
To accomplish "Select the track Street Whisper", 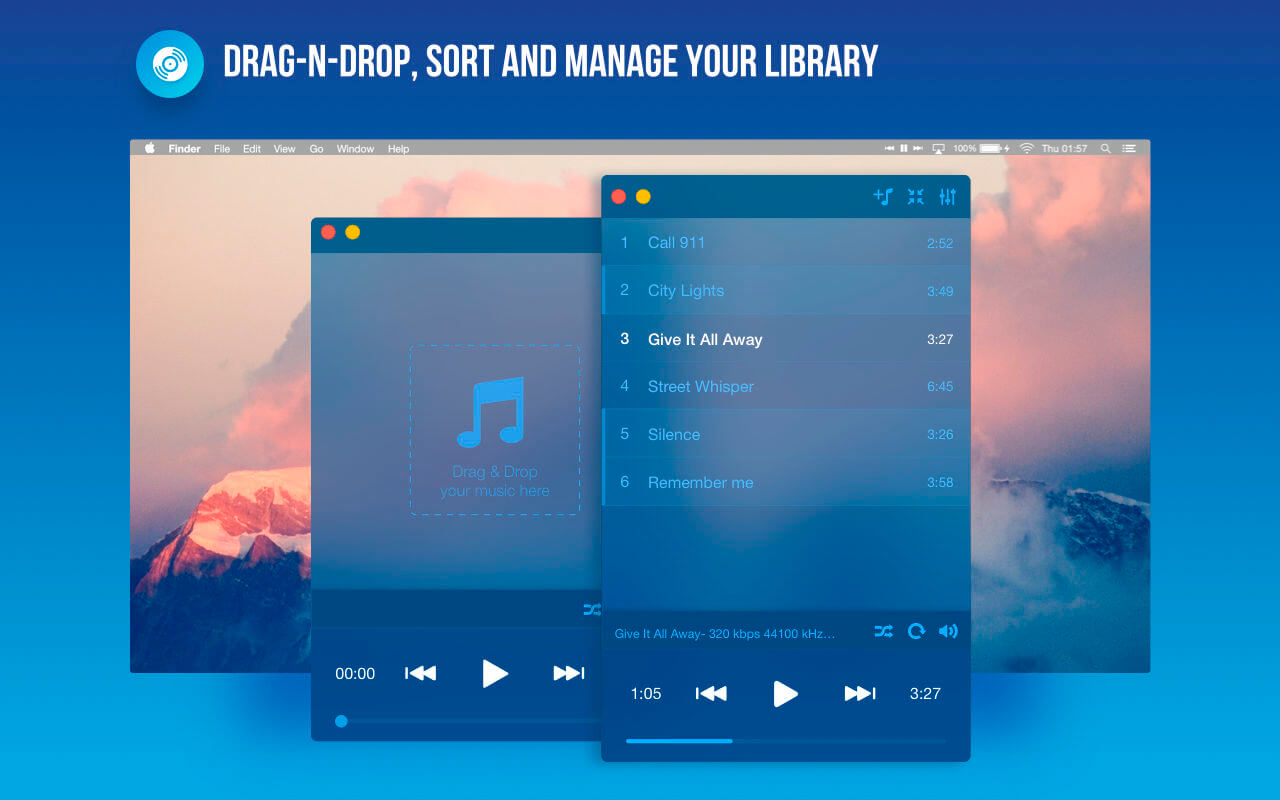I will [786, 386].
